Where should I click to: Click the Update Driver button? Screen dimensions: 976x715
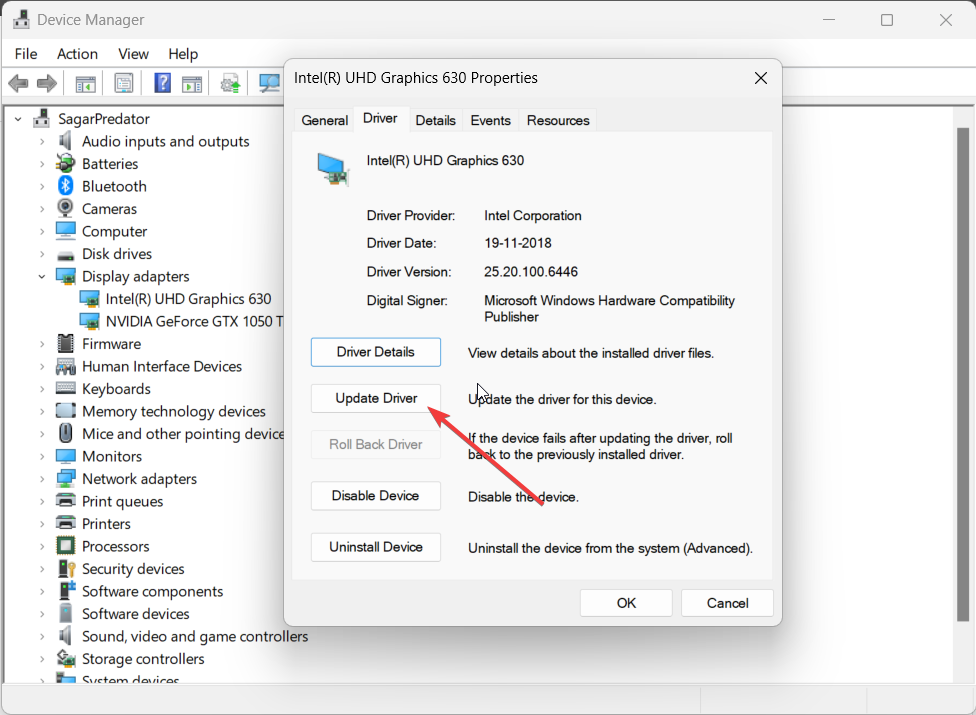coord(376,398)
